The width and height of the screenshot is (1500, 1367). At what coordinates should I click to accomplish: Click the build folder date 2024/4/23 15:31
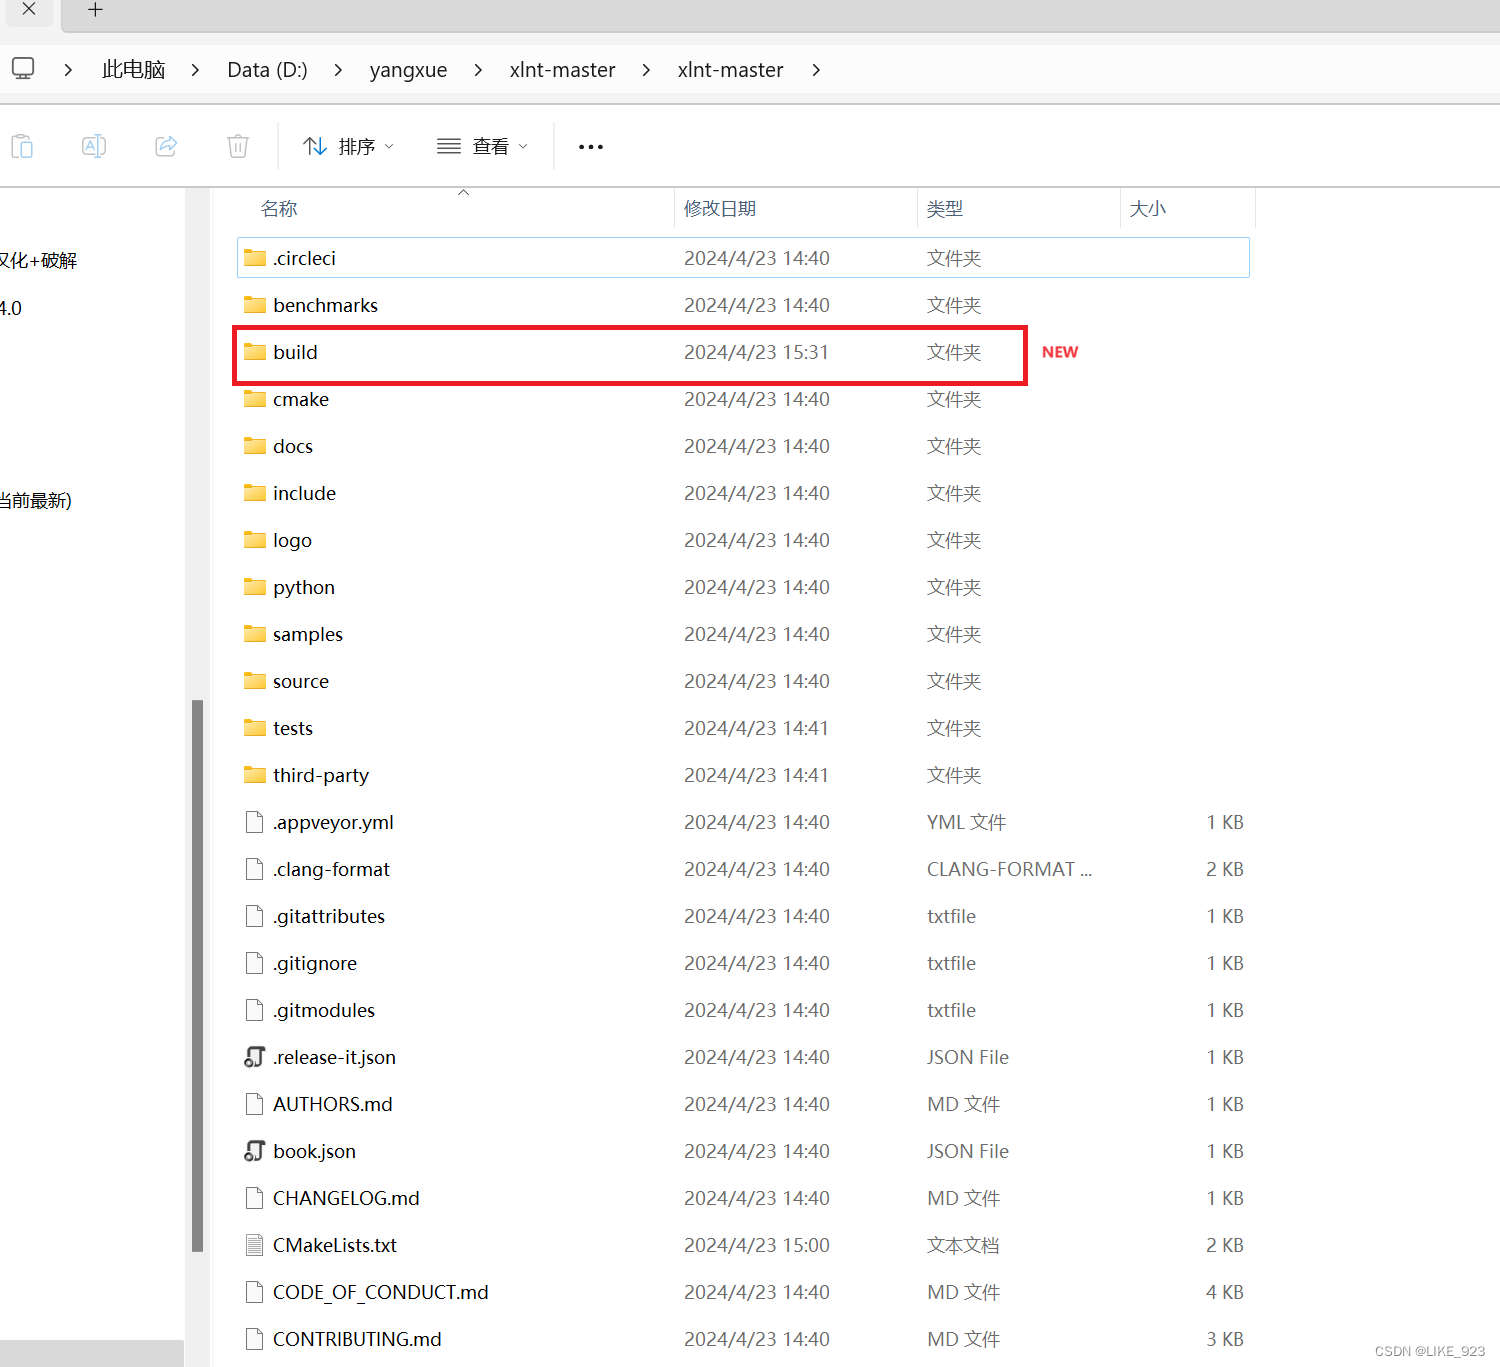[756, 352]
